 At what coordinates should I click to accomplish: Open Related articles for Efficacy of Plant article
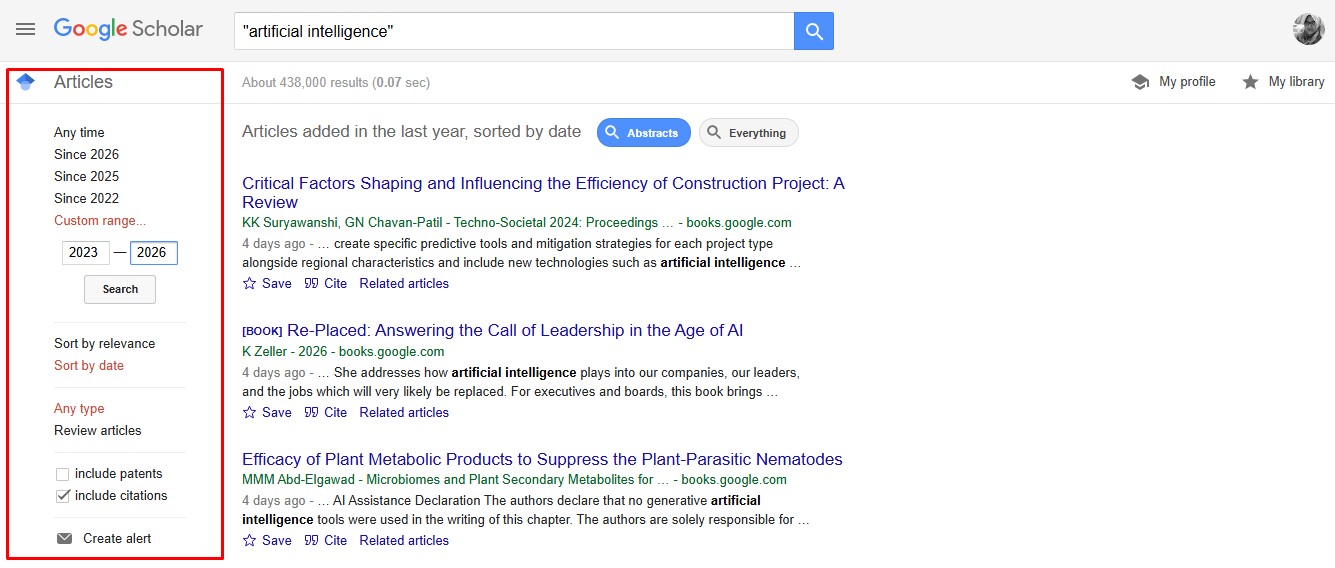tap(404, 541)
